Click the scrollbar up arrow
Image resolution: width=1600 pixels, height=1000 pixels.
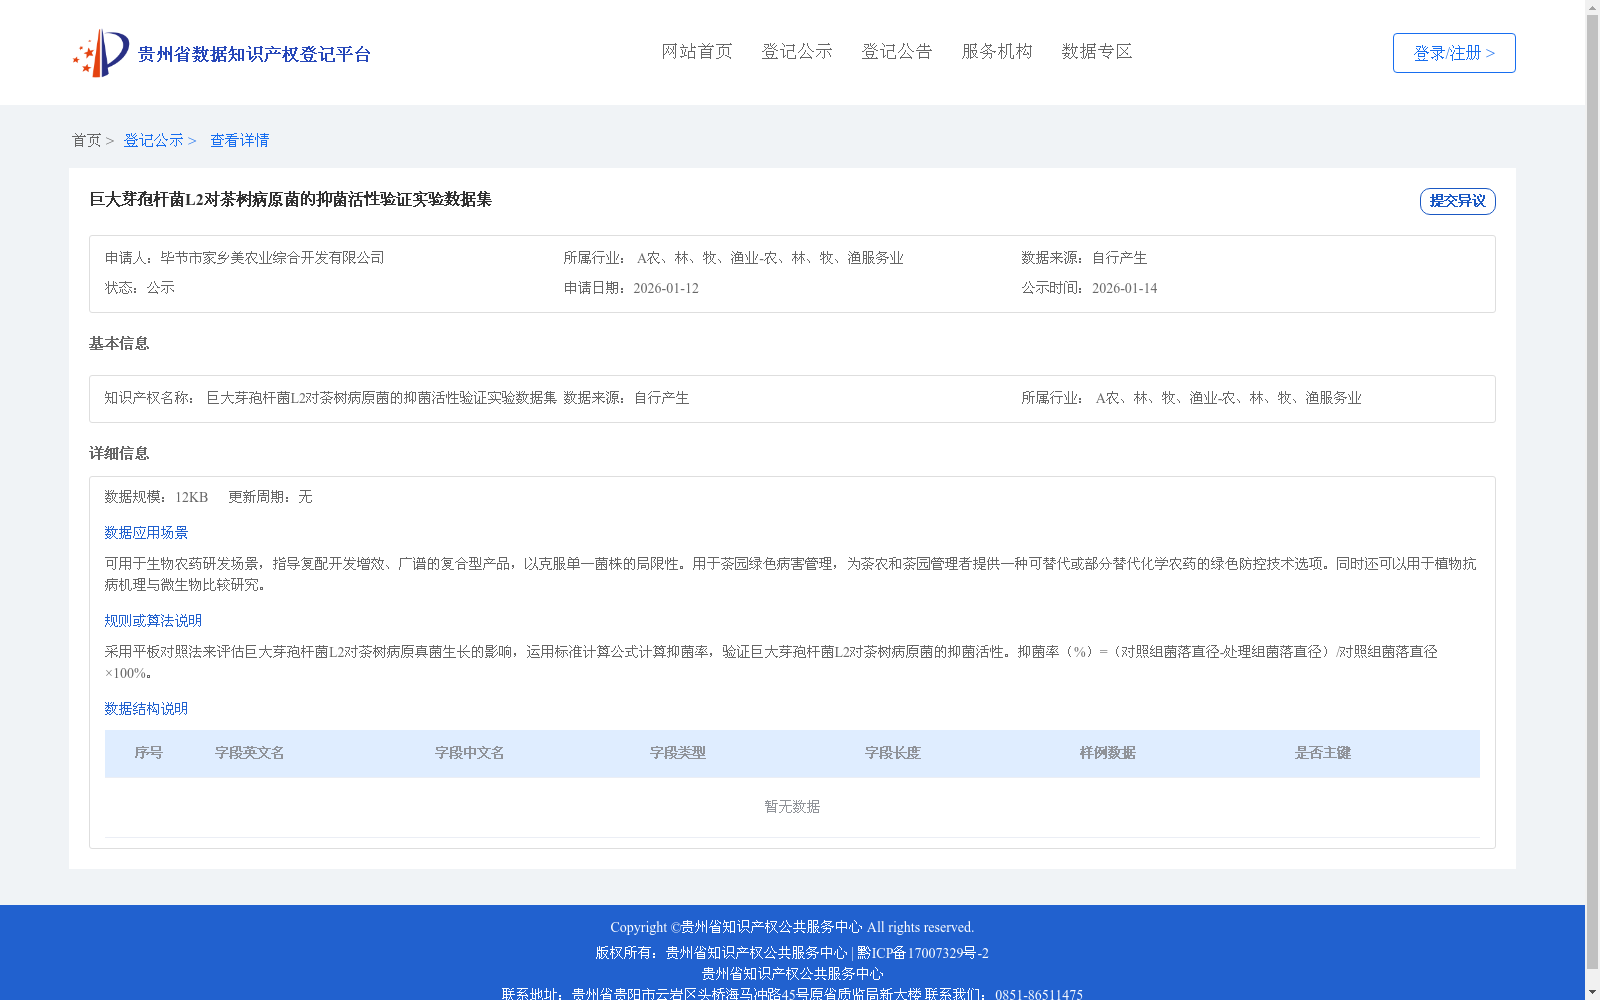(x=1592, y=7)
